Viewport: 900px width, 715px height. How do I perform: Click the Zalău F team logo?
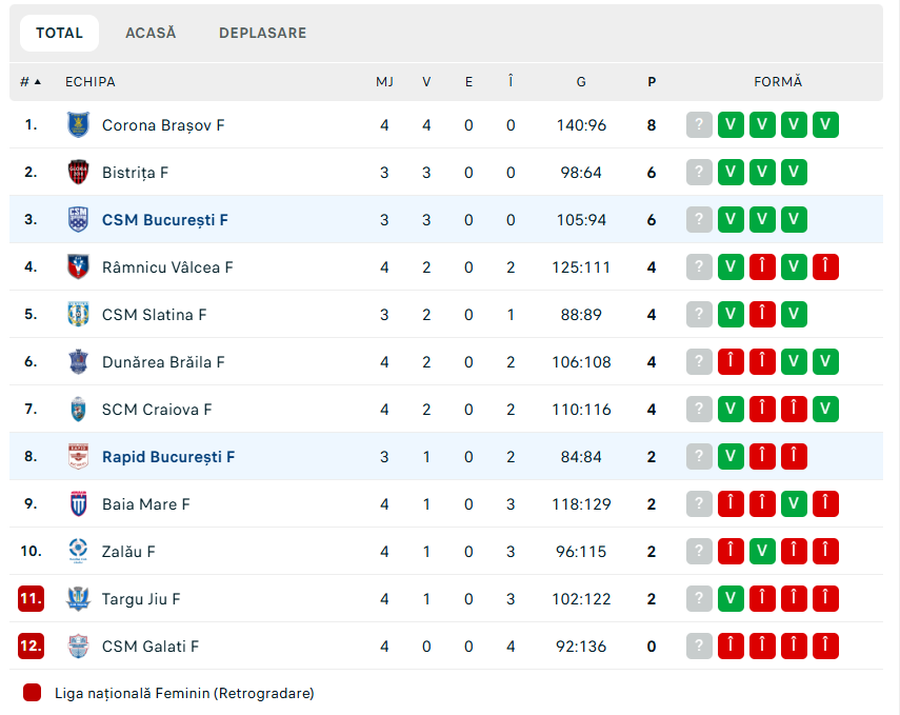(x=78, y=551)
